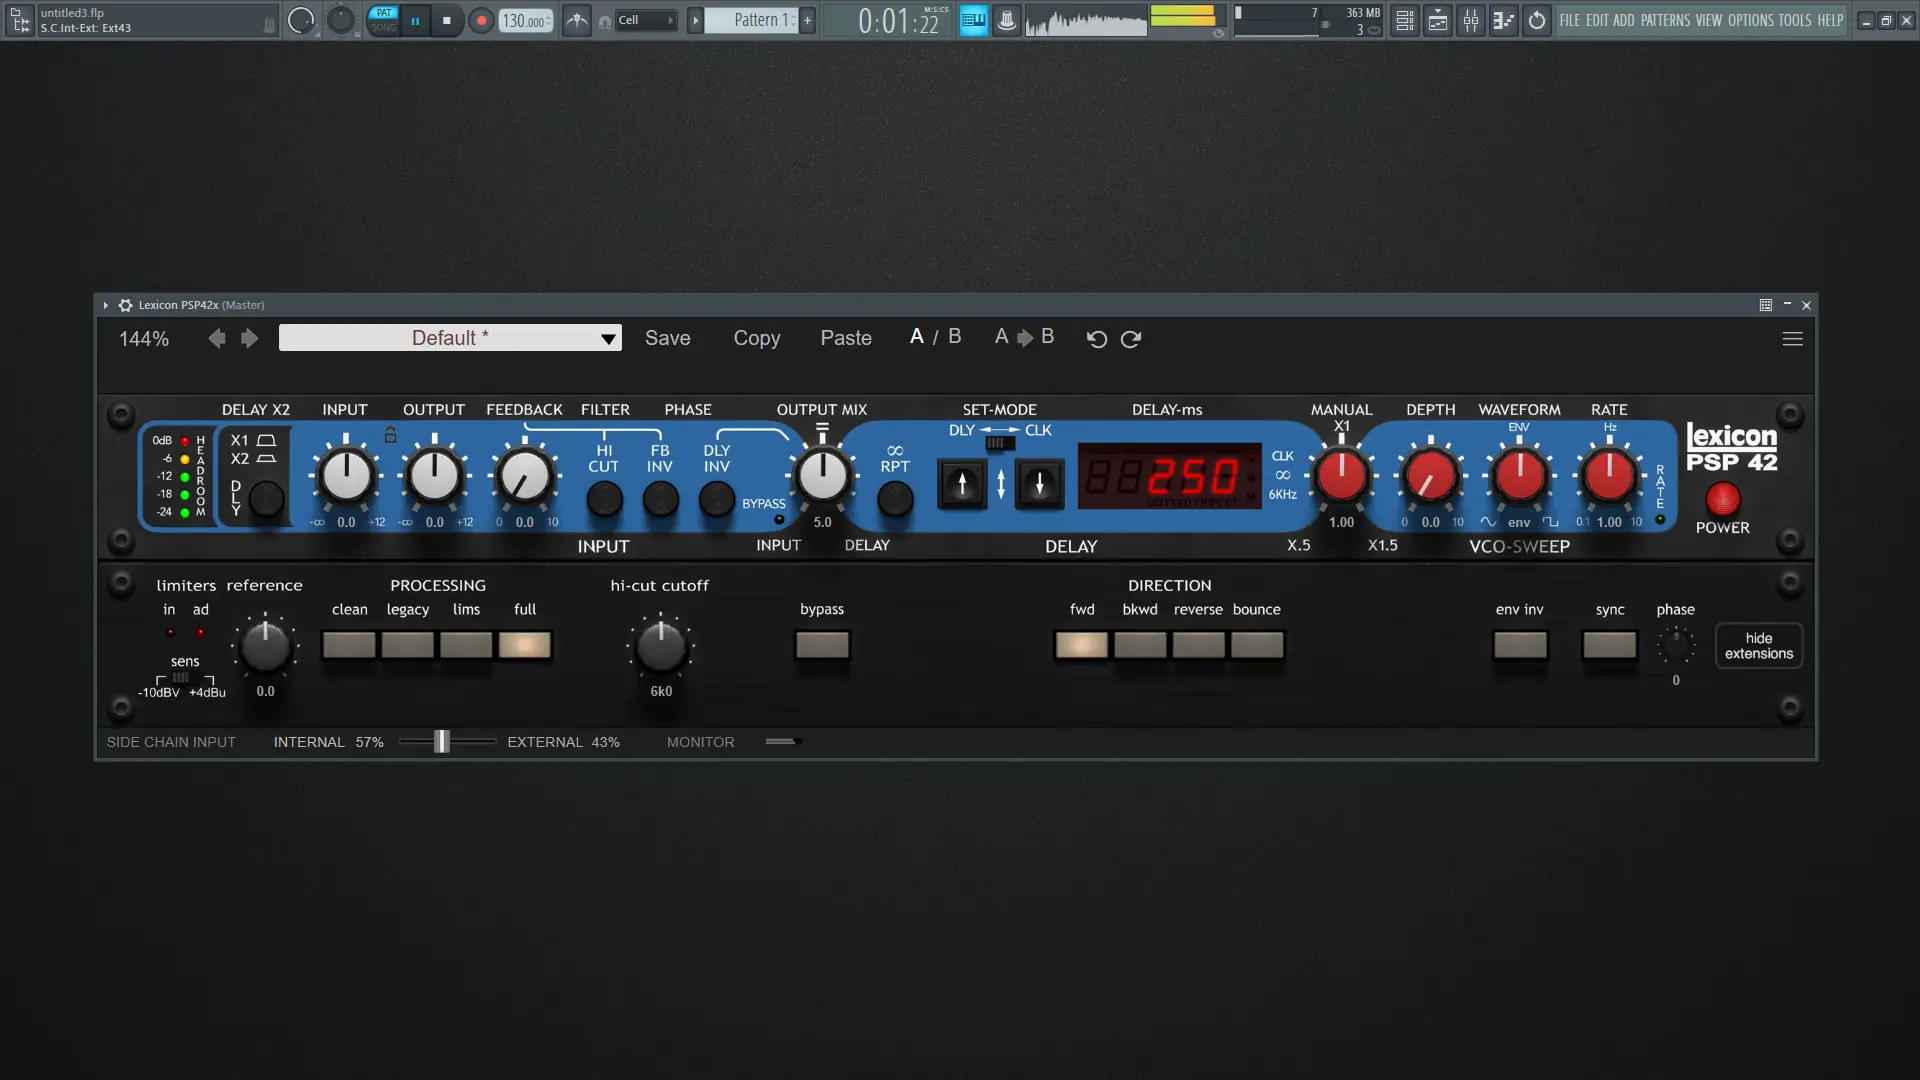Enable the bypass button in the lower section
This screenshot has height=1080, width=1920.
click(821, 645)
